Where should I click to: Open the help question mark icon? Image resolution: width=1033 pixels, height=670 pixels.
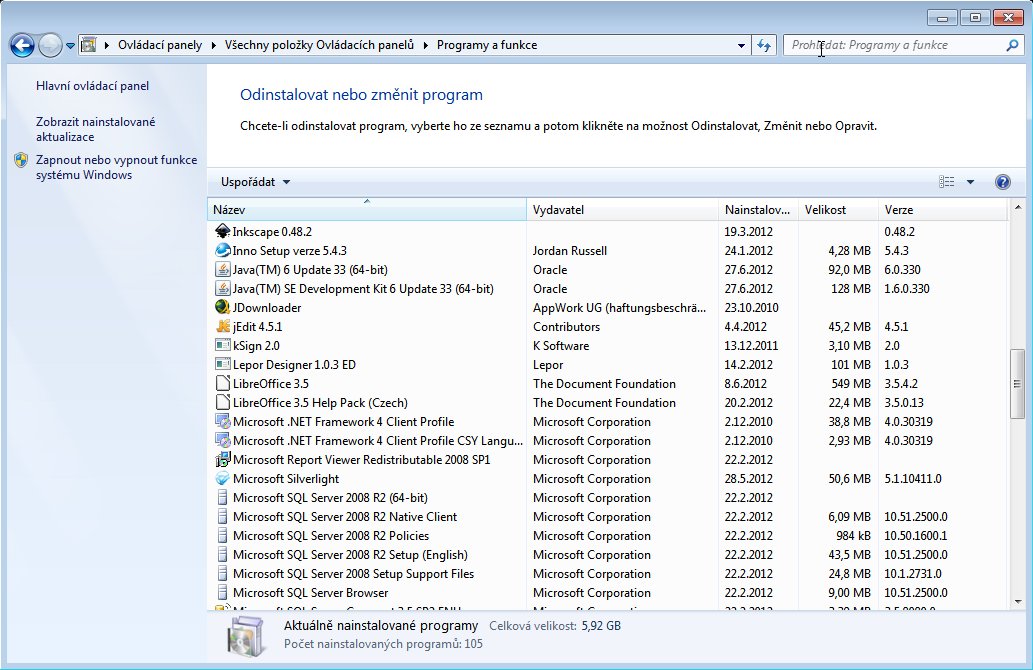[1003, 182]
